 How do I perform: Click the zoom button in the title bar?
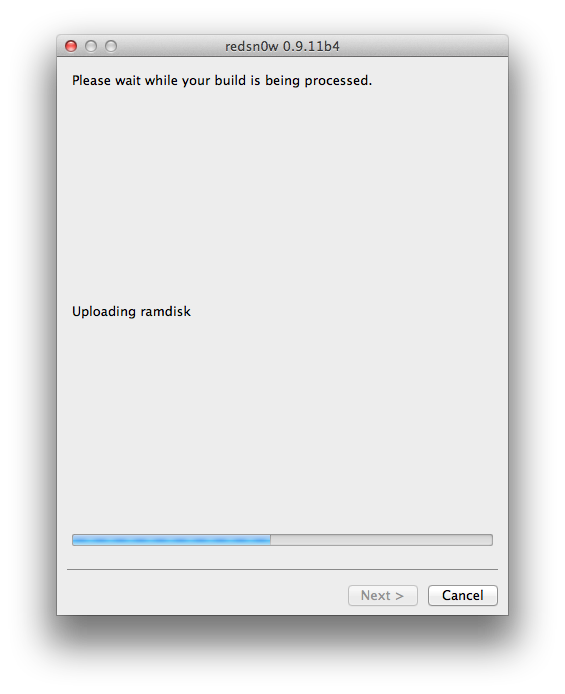[111, 46]
